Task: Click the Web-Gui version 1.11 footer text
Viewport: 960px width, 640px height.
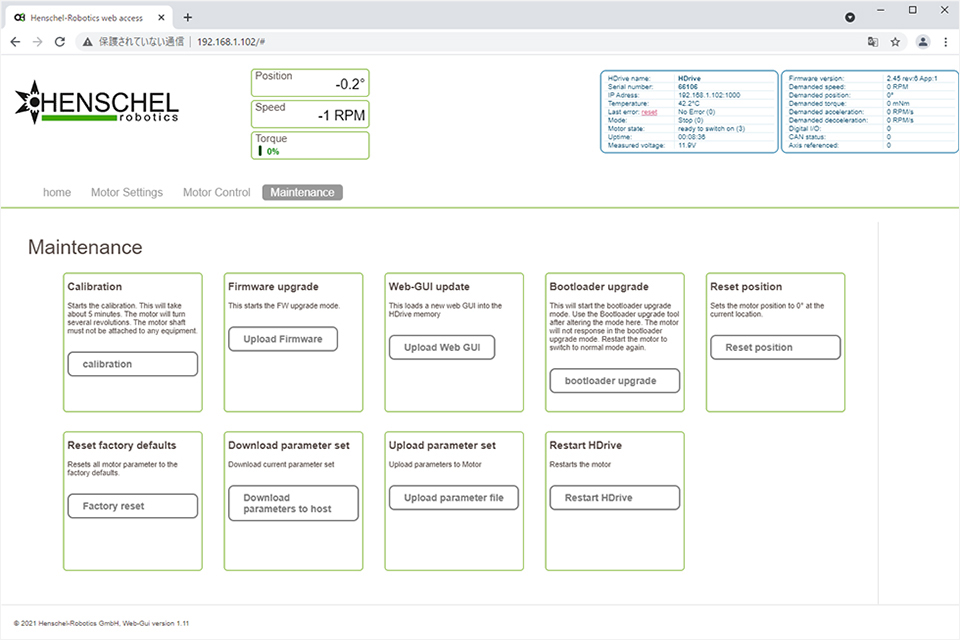Action: pos(156,623)
